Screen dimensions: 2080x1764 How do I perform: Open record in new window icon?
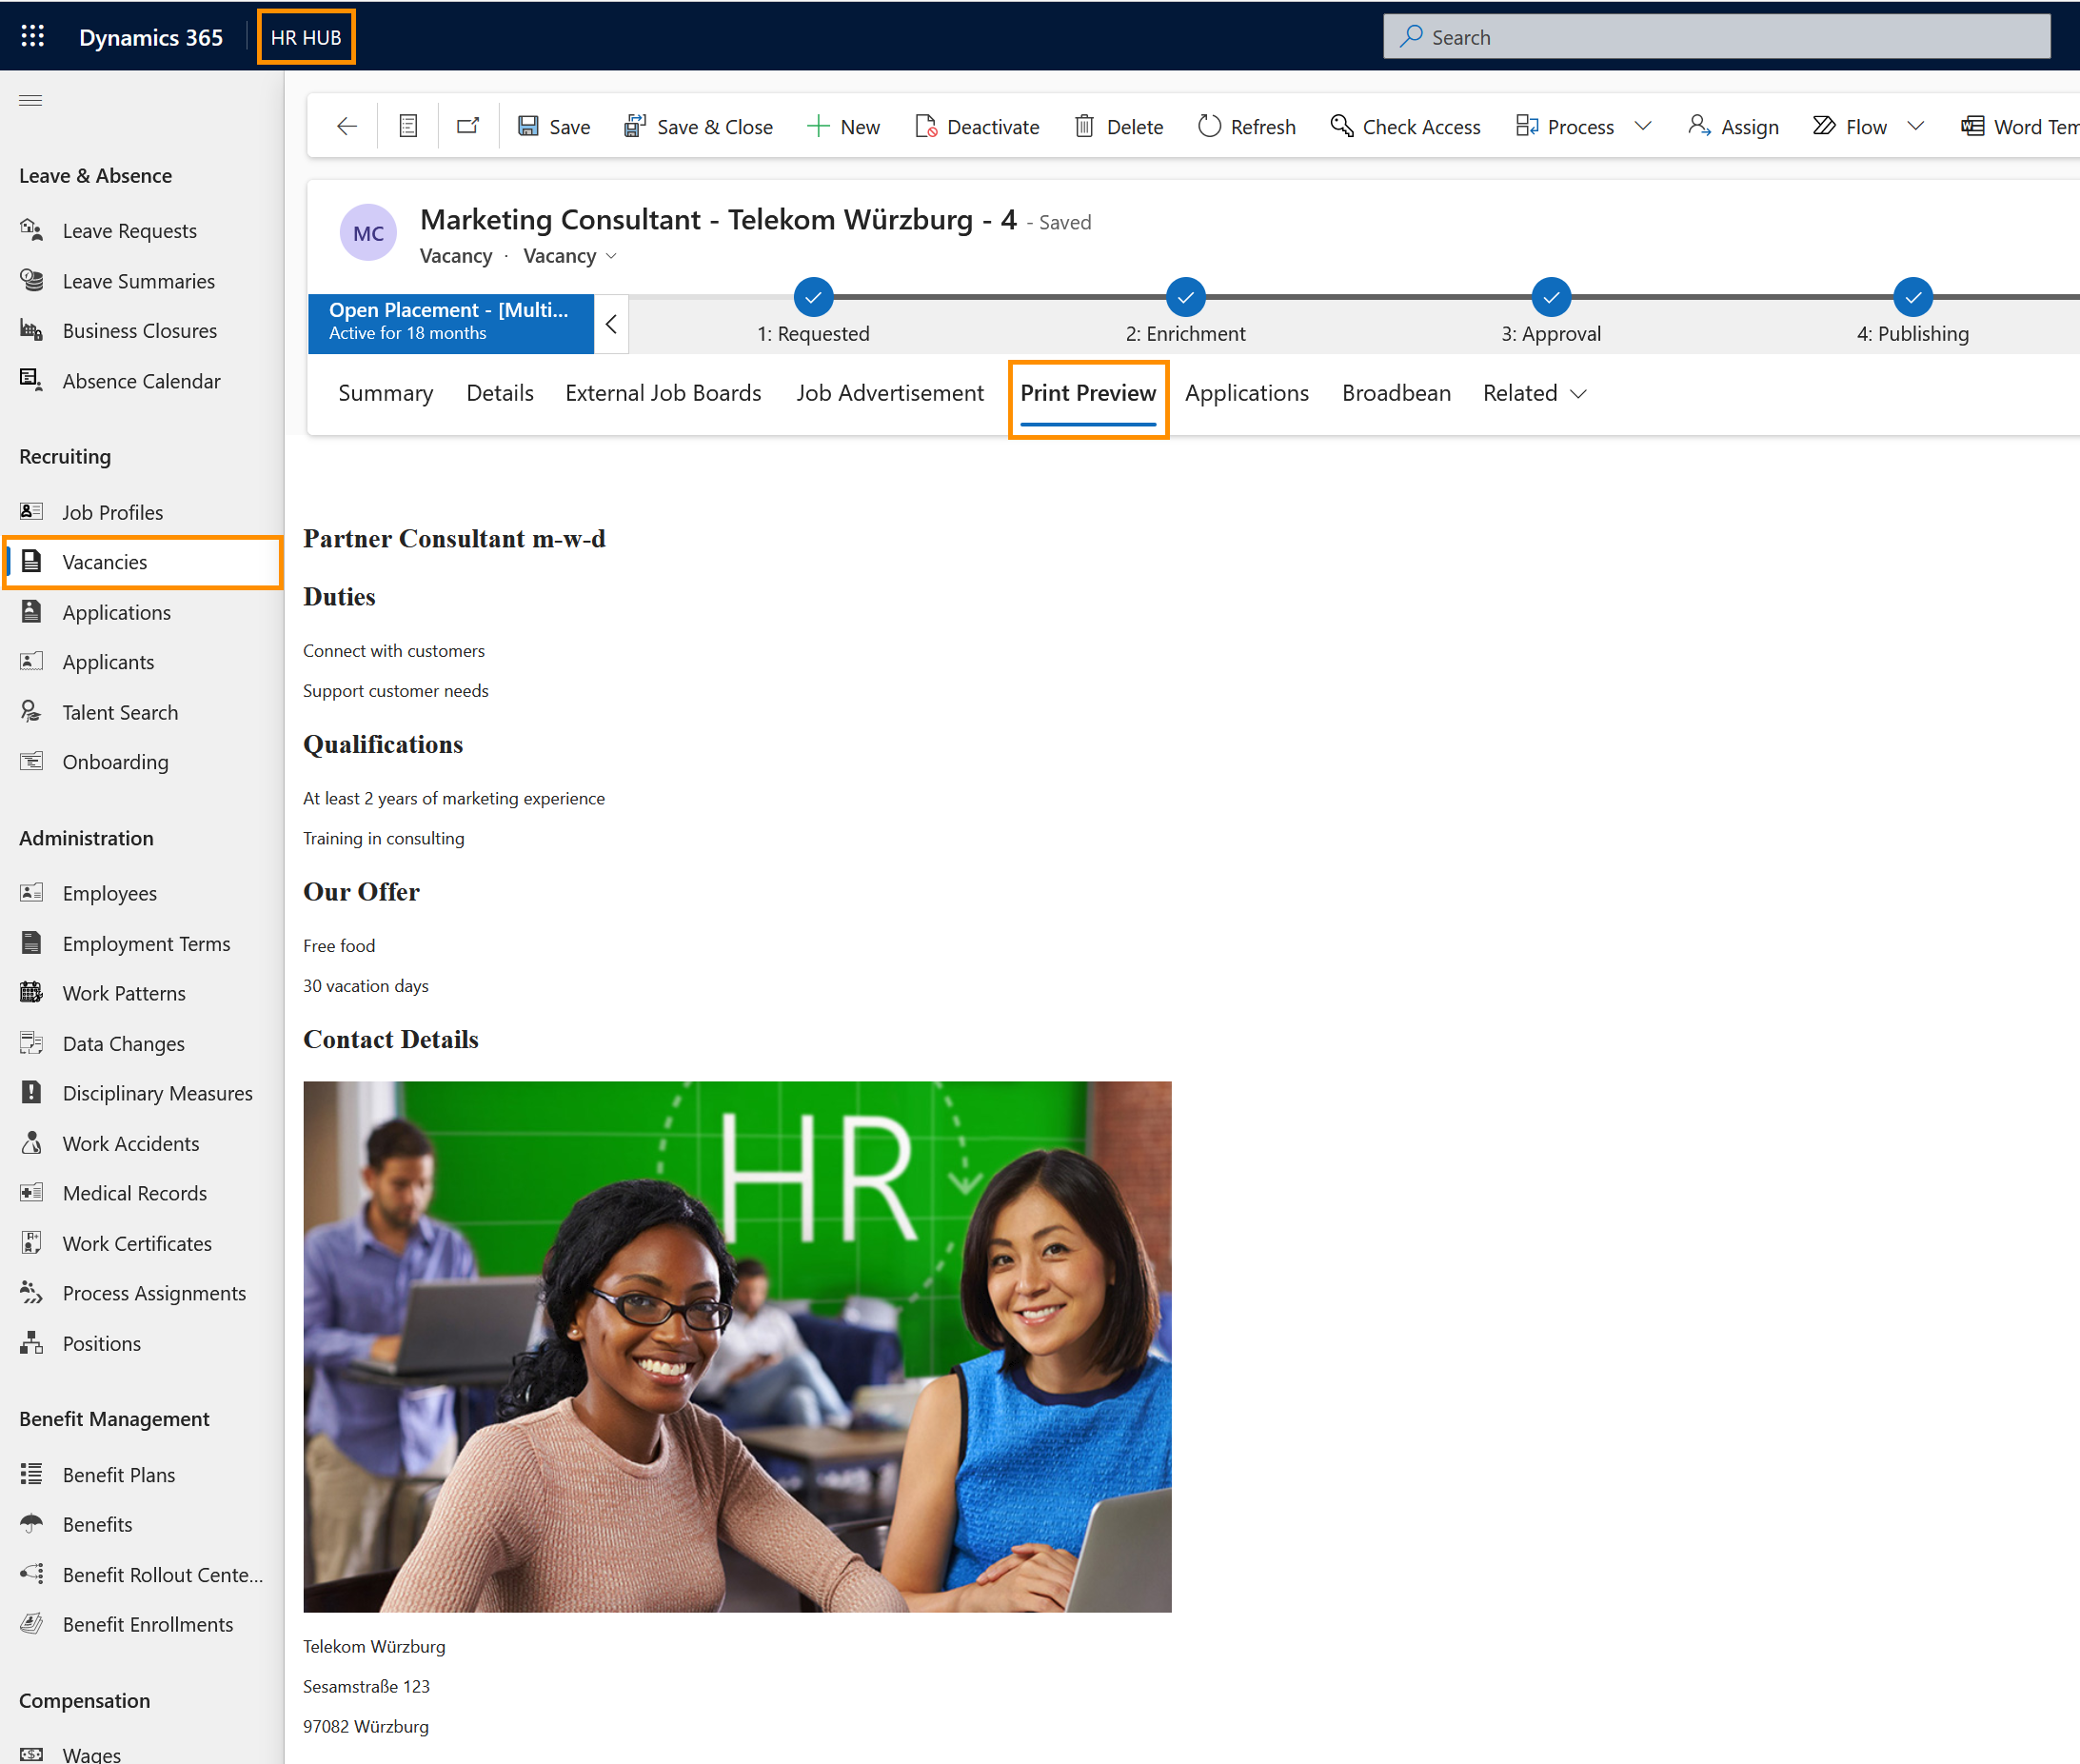point(468,126)
